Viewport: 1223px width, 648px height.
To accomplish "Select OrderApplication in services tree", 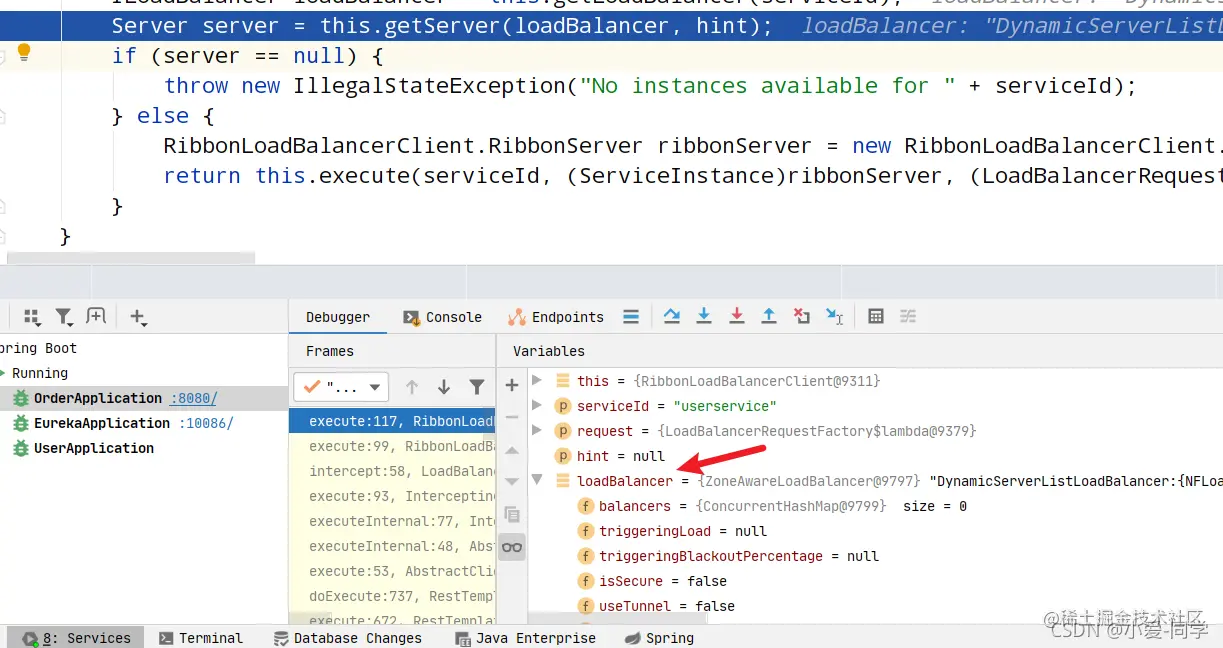I will 98,398.
